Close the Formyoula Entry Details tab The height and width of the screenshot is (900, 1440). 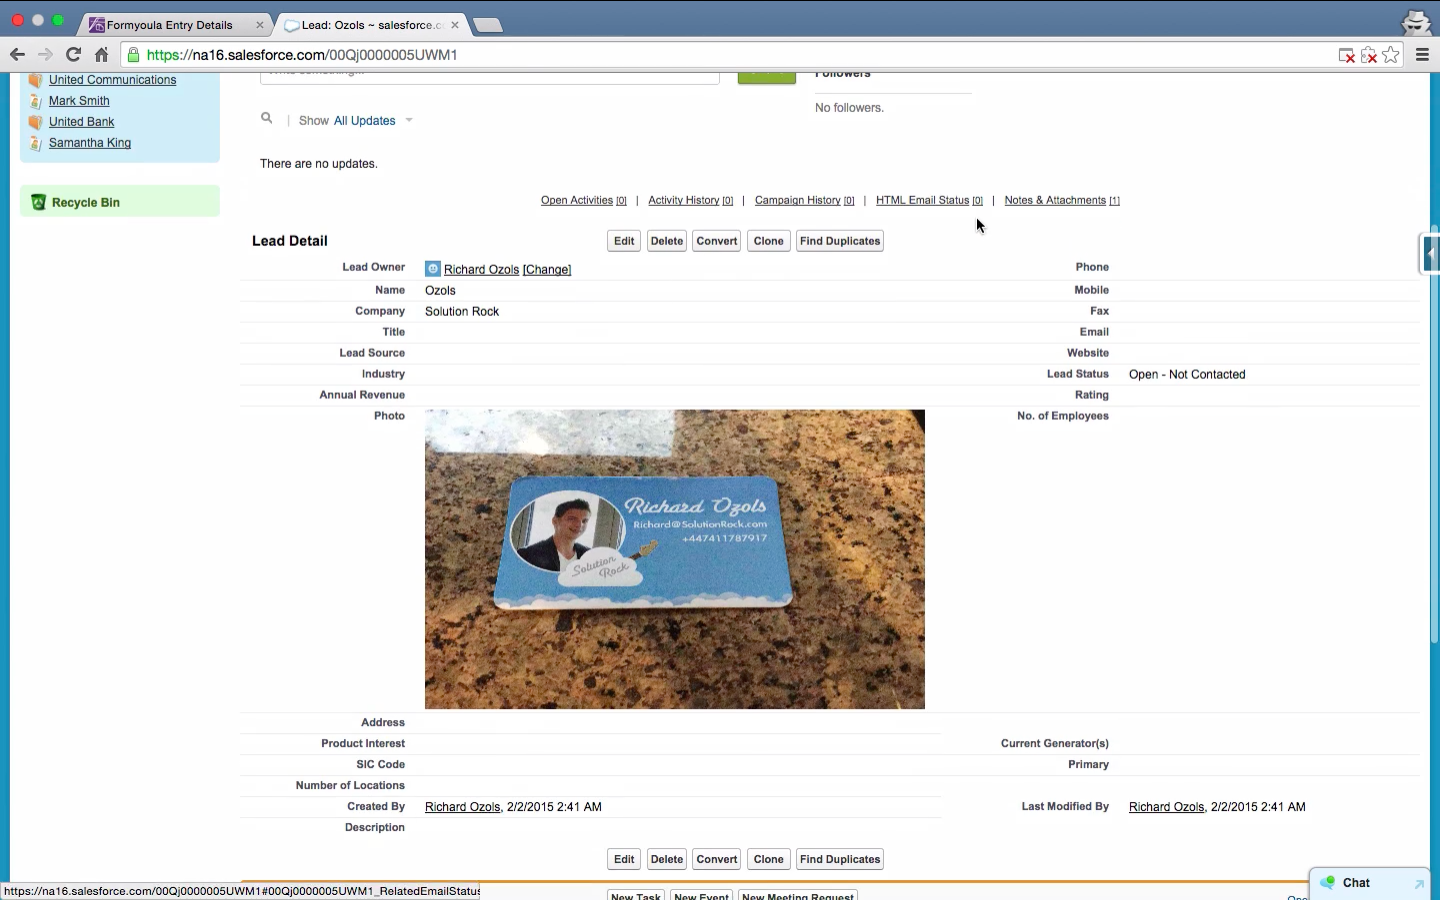pos(260,25)
